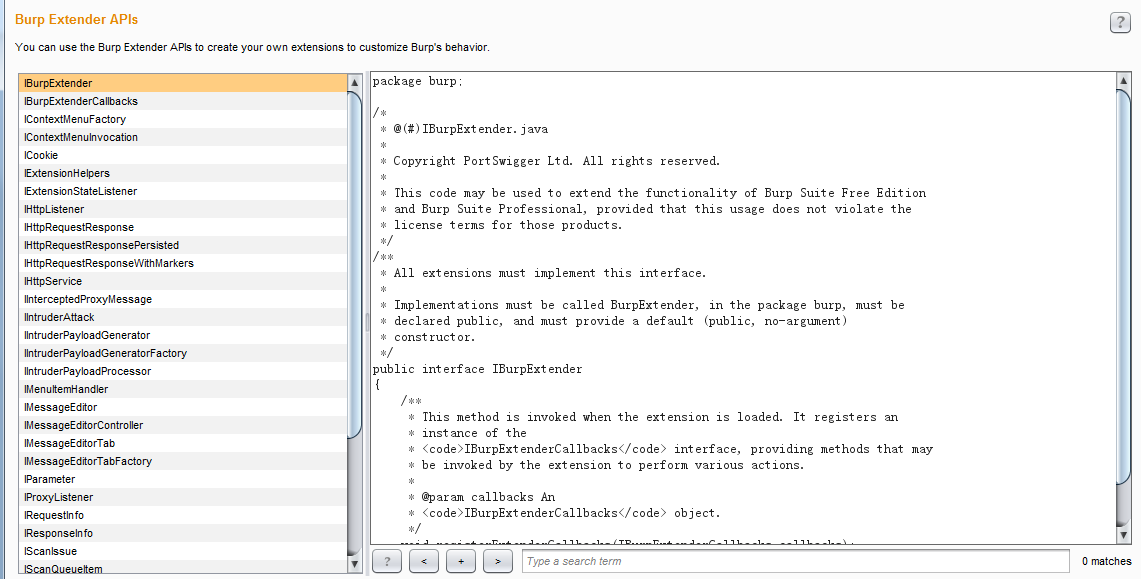The width and height of the screenshot is (1141, 579).
Task: Select IIntruderAttack in the list
Action: pyautogui.click(x=183, y=317)
